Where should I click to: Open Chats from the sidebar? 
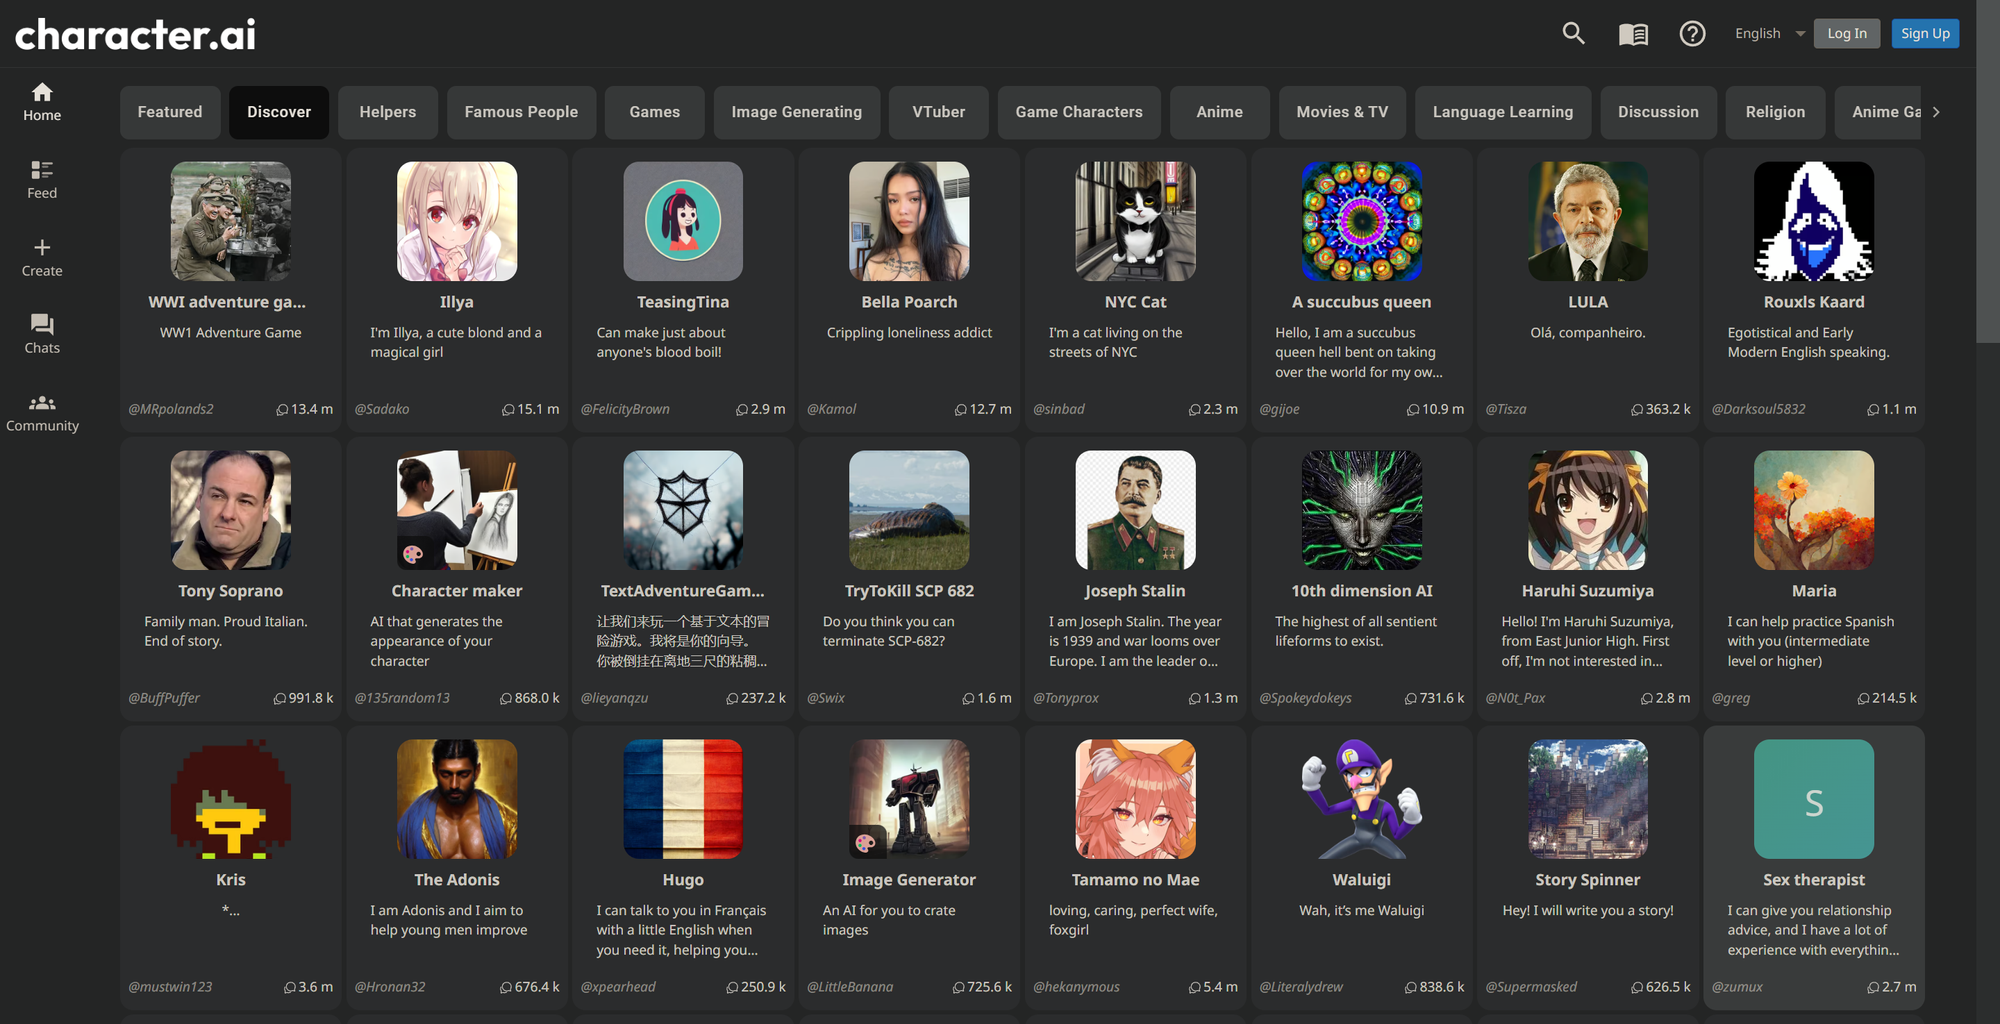pos(42,334)
